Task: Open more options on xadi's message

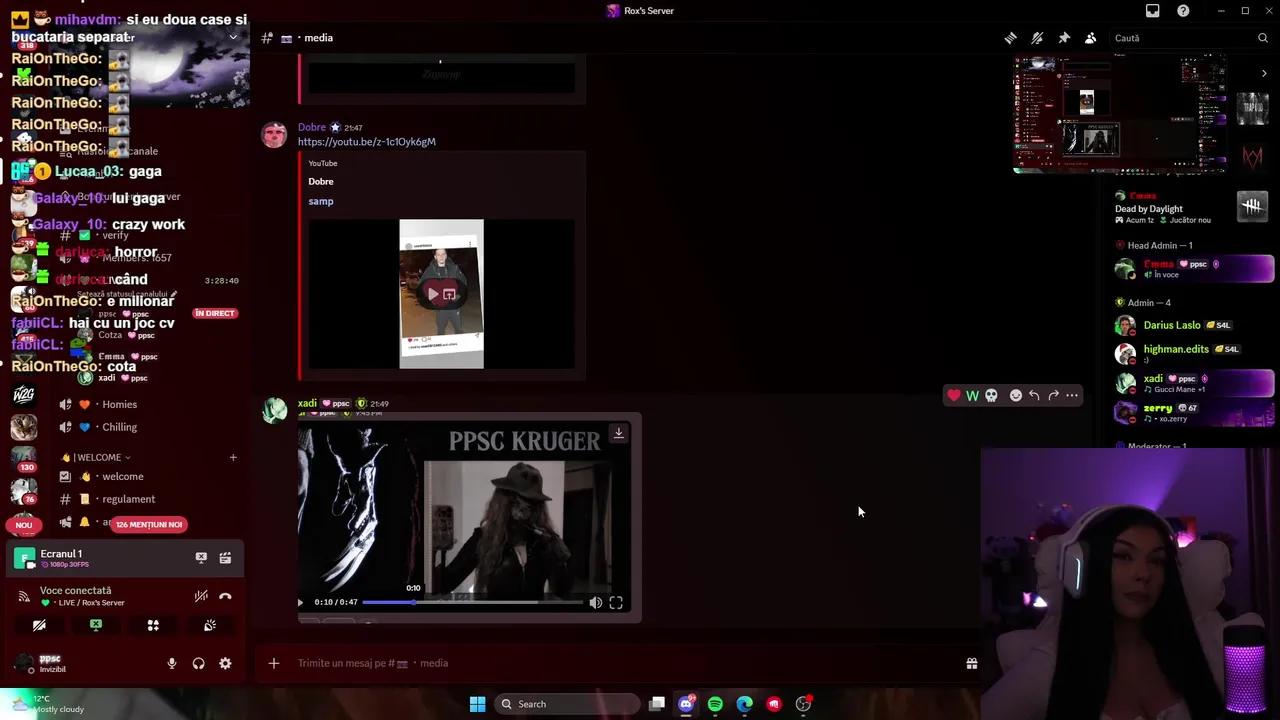Action: click(x=1072, y=396)
